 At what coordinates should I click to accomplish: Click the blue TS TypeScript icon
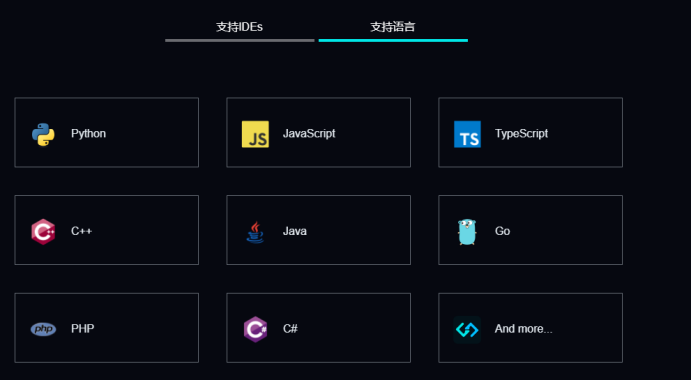[467, 134]
